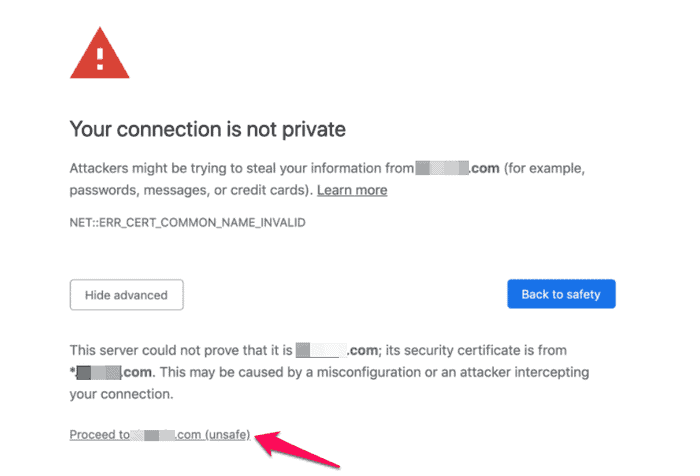Click the blurred domain inside the Proceed link
The image size is (700, 476).
tap(151, 435)
